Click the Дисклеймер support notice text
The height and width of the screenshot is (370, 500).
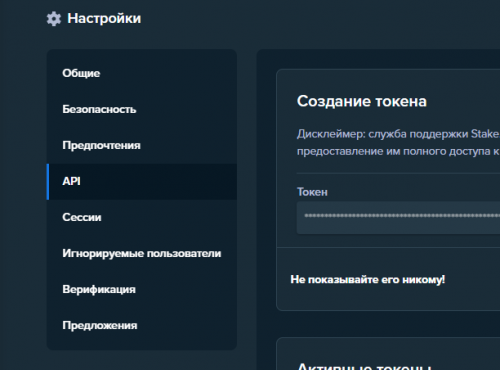coord(398,143)
